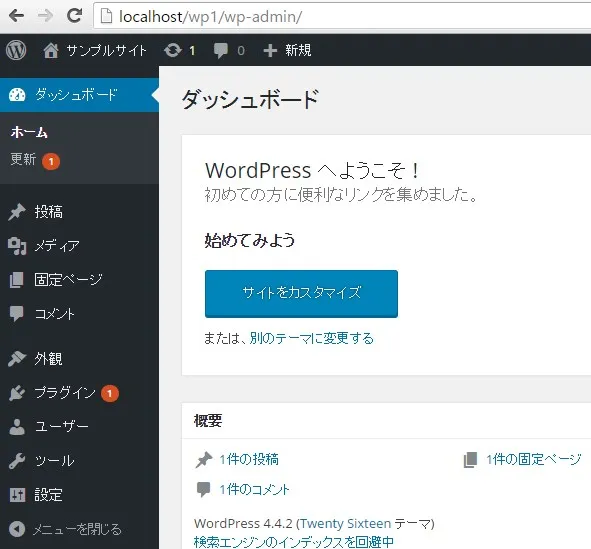Click the collapse arrow icon at sidebar bottom
Image resolution: width=591 pixels, height=549 pixels.
tap(17, 529)
